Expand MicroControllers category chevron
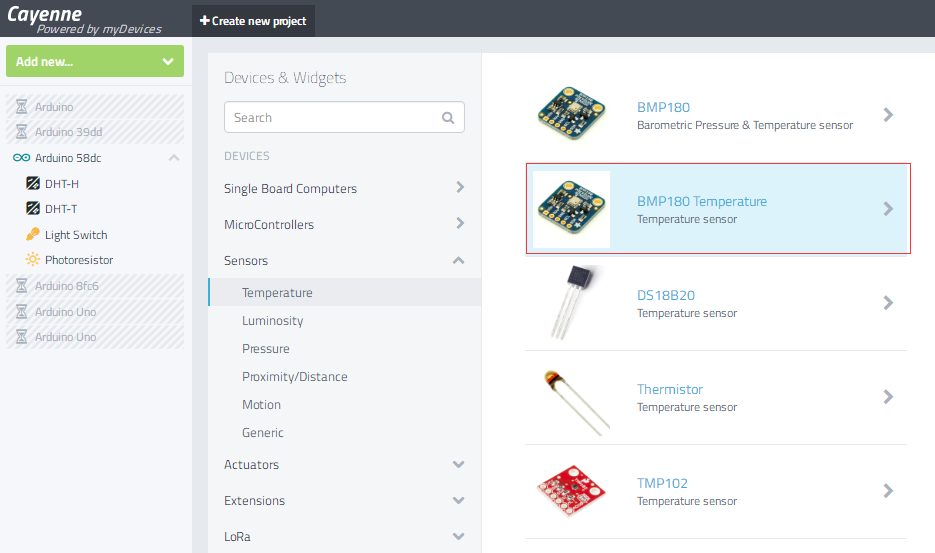The image size is (935, 553). click(460, 223)
